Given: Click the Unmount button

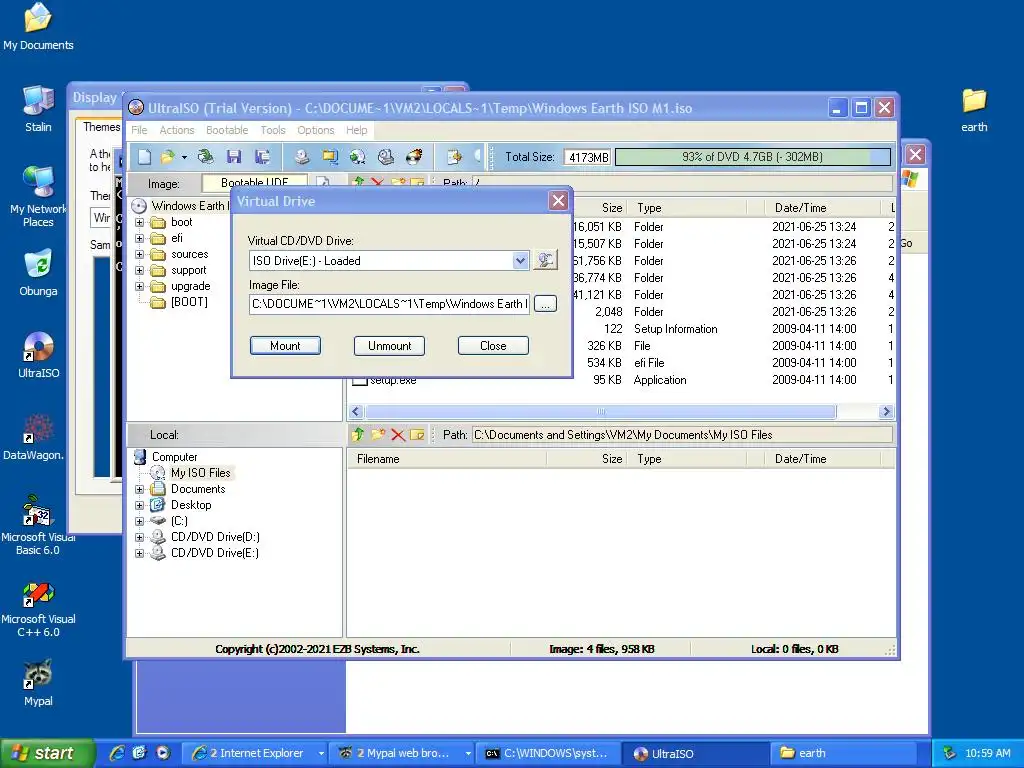Looking at the screenshot, I should coord(389,346).
